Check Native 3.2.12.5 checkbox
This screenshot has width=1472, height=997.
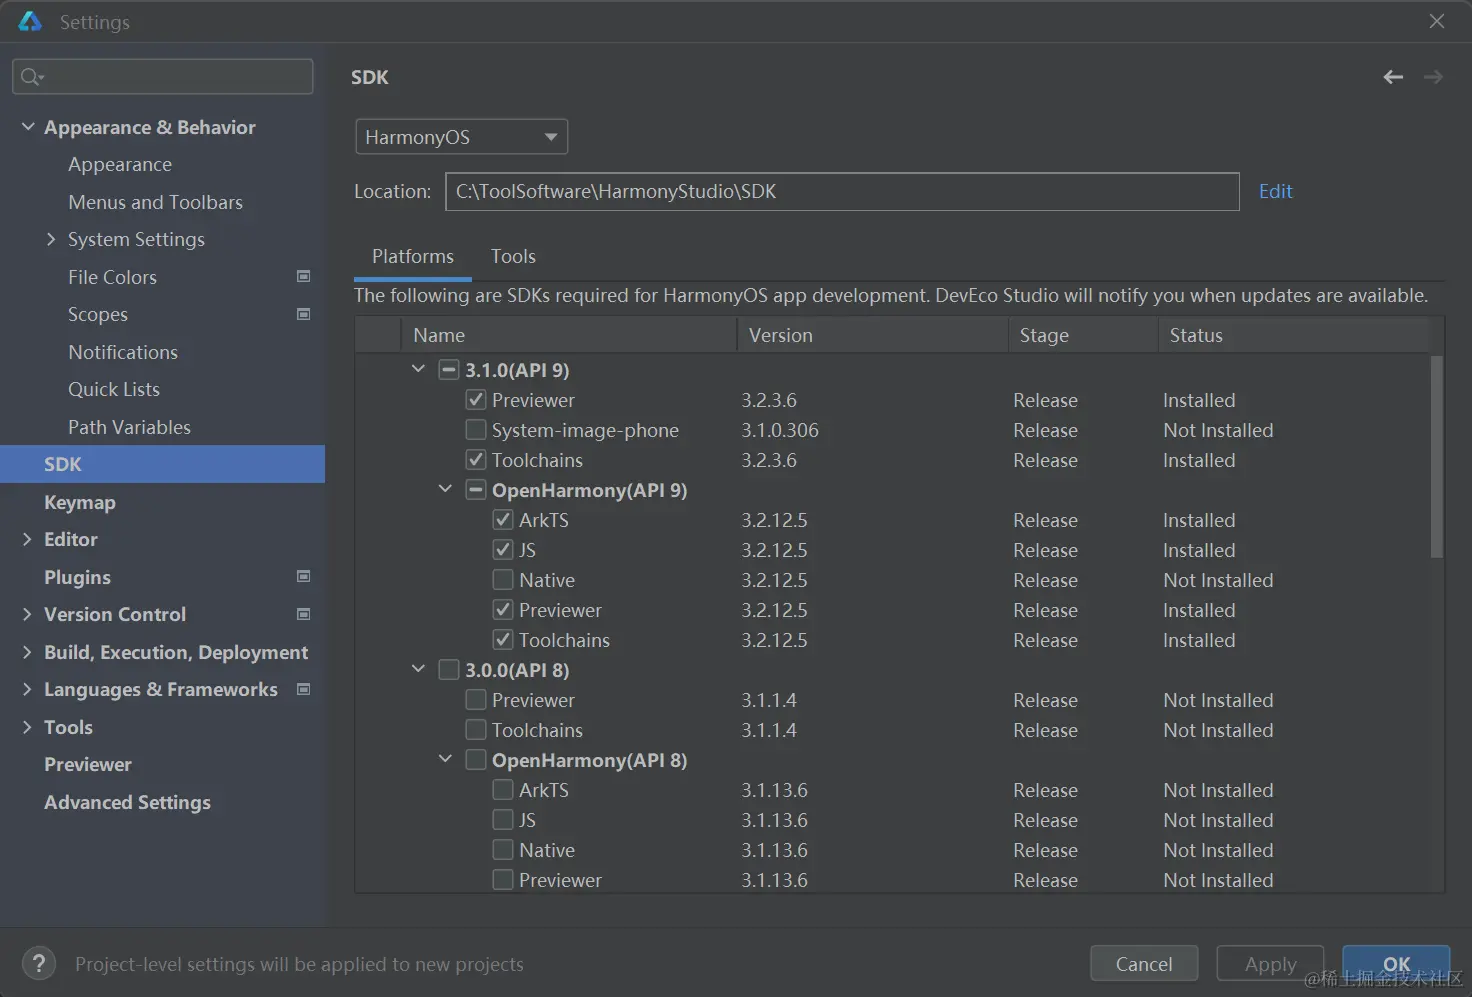click(x=503, y=580)
